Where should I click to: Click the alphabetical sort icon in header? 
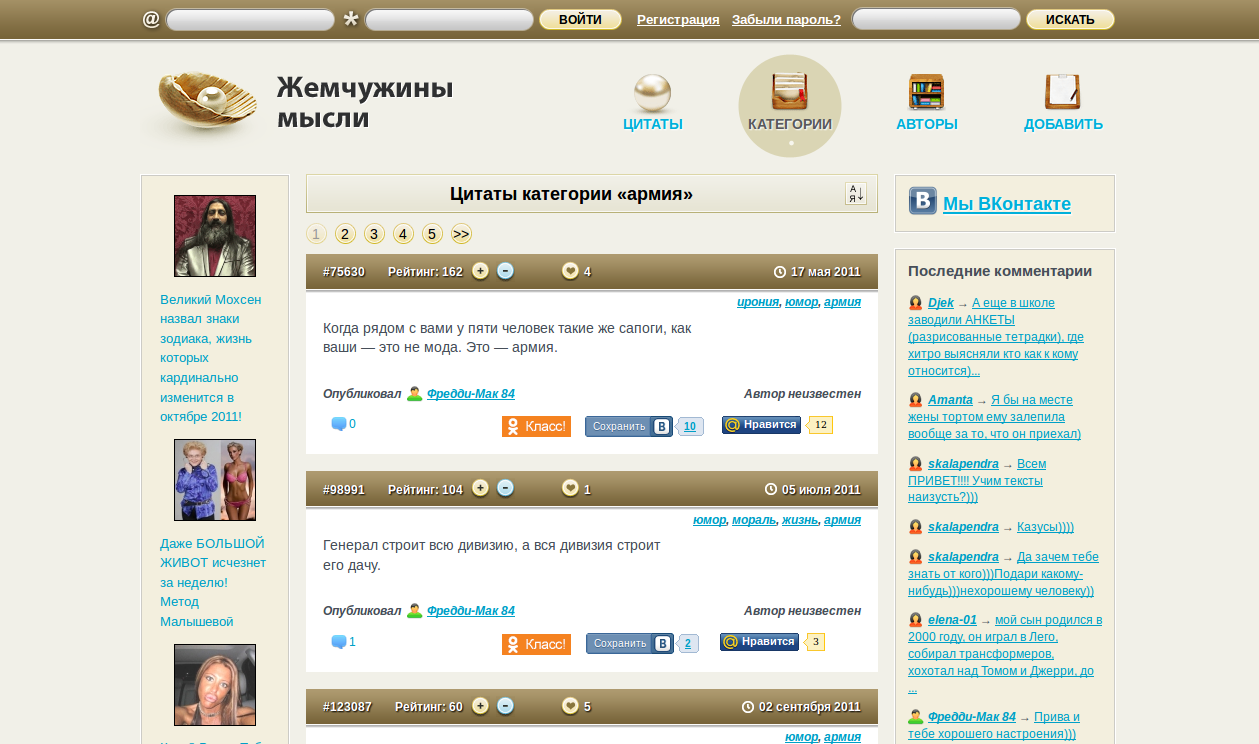[855, 194]
